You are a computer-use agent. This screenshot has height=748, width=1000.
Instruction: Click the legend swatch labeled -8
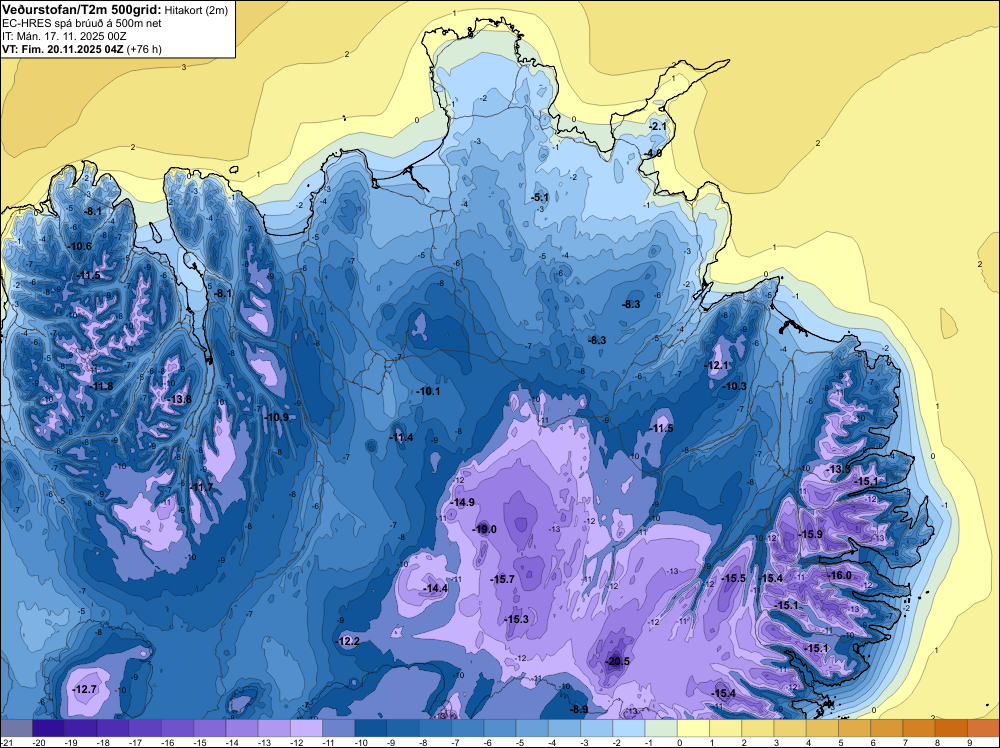[435, 728]
